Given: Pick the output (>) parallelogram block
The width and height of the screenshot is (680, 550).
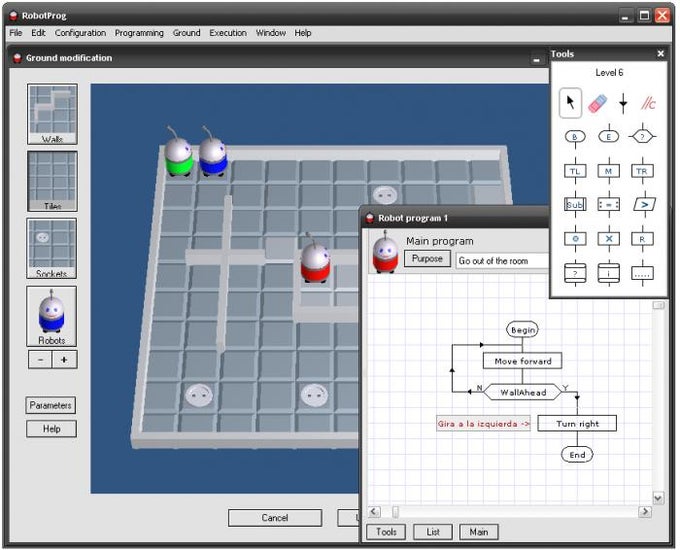Looking at the screenshot, I should 644,204.
